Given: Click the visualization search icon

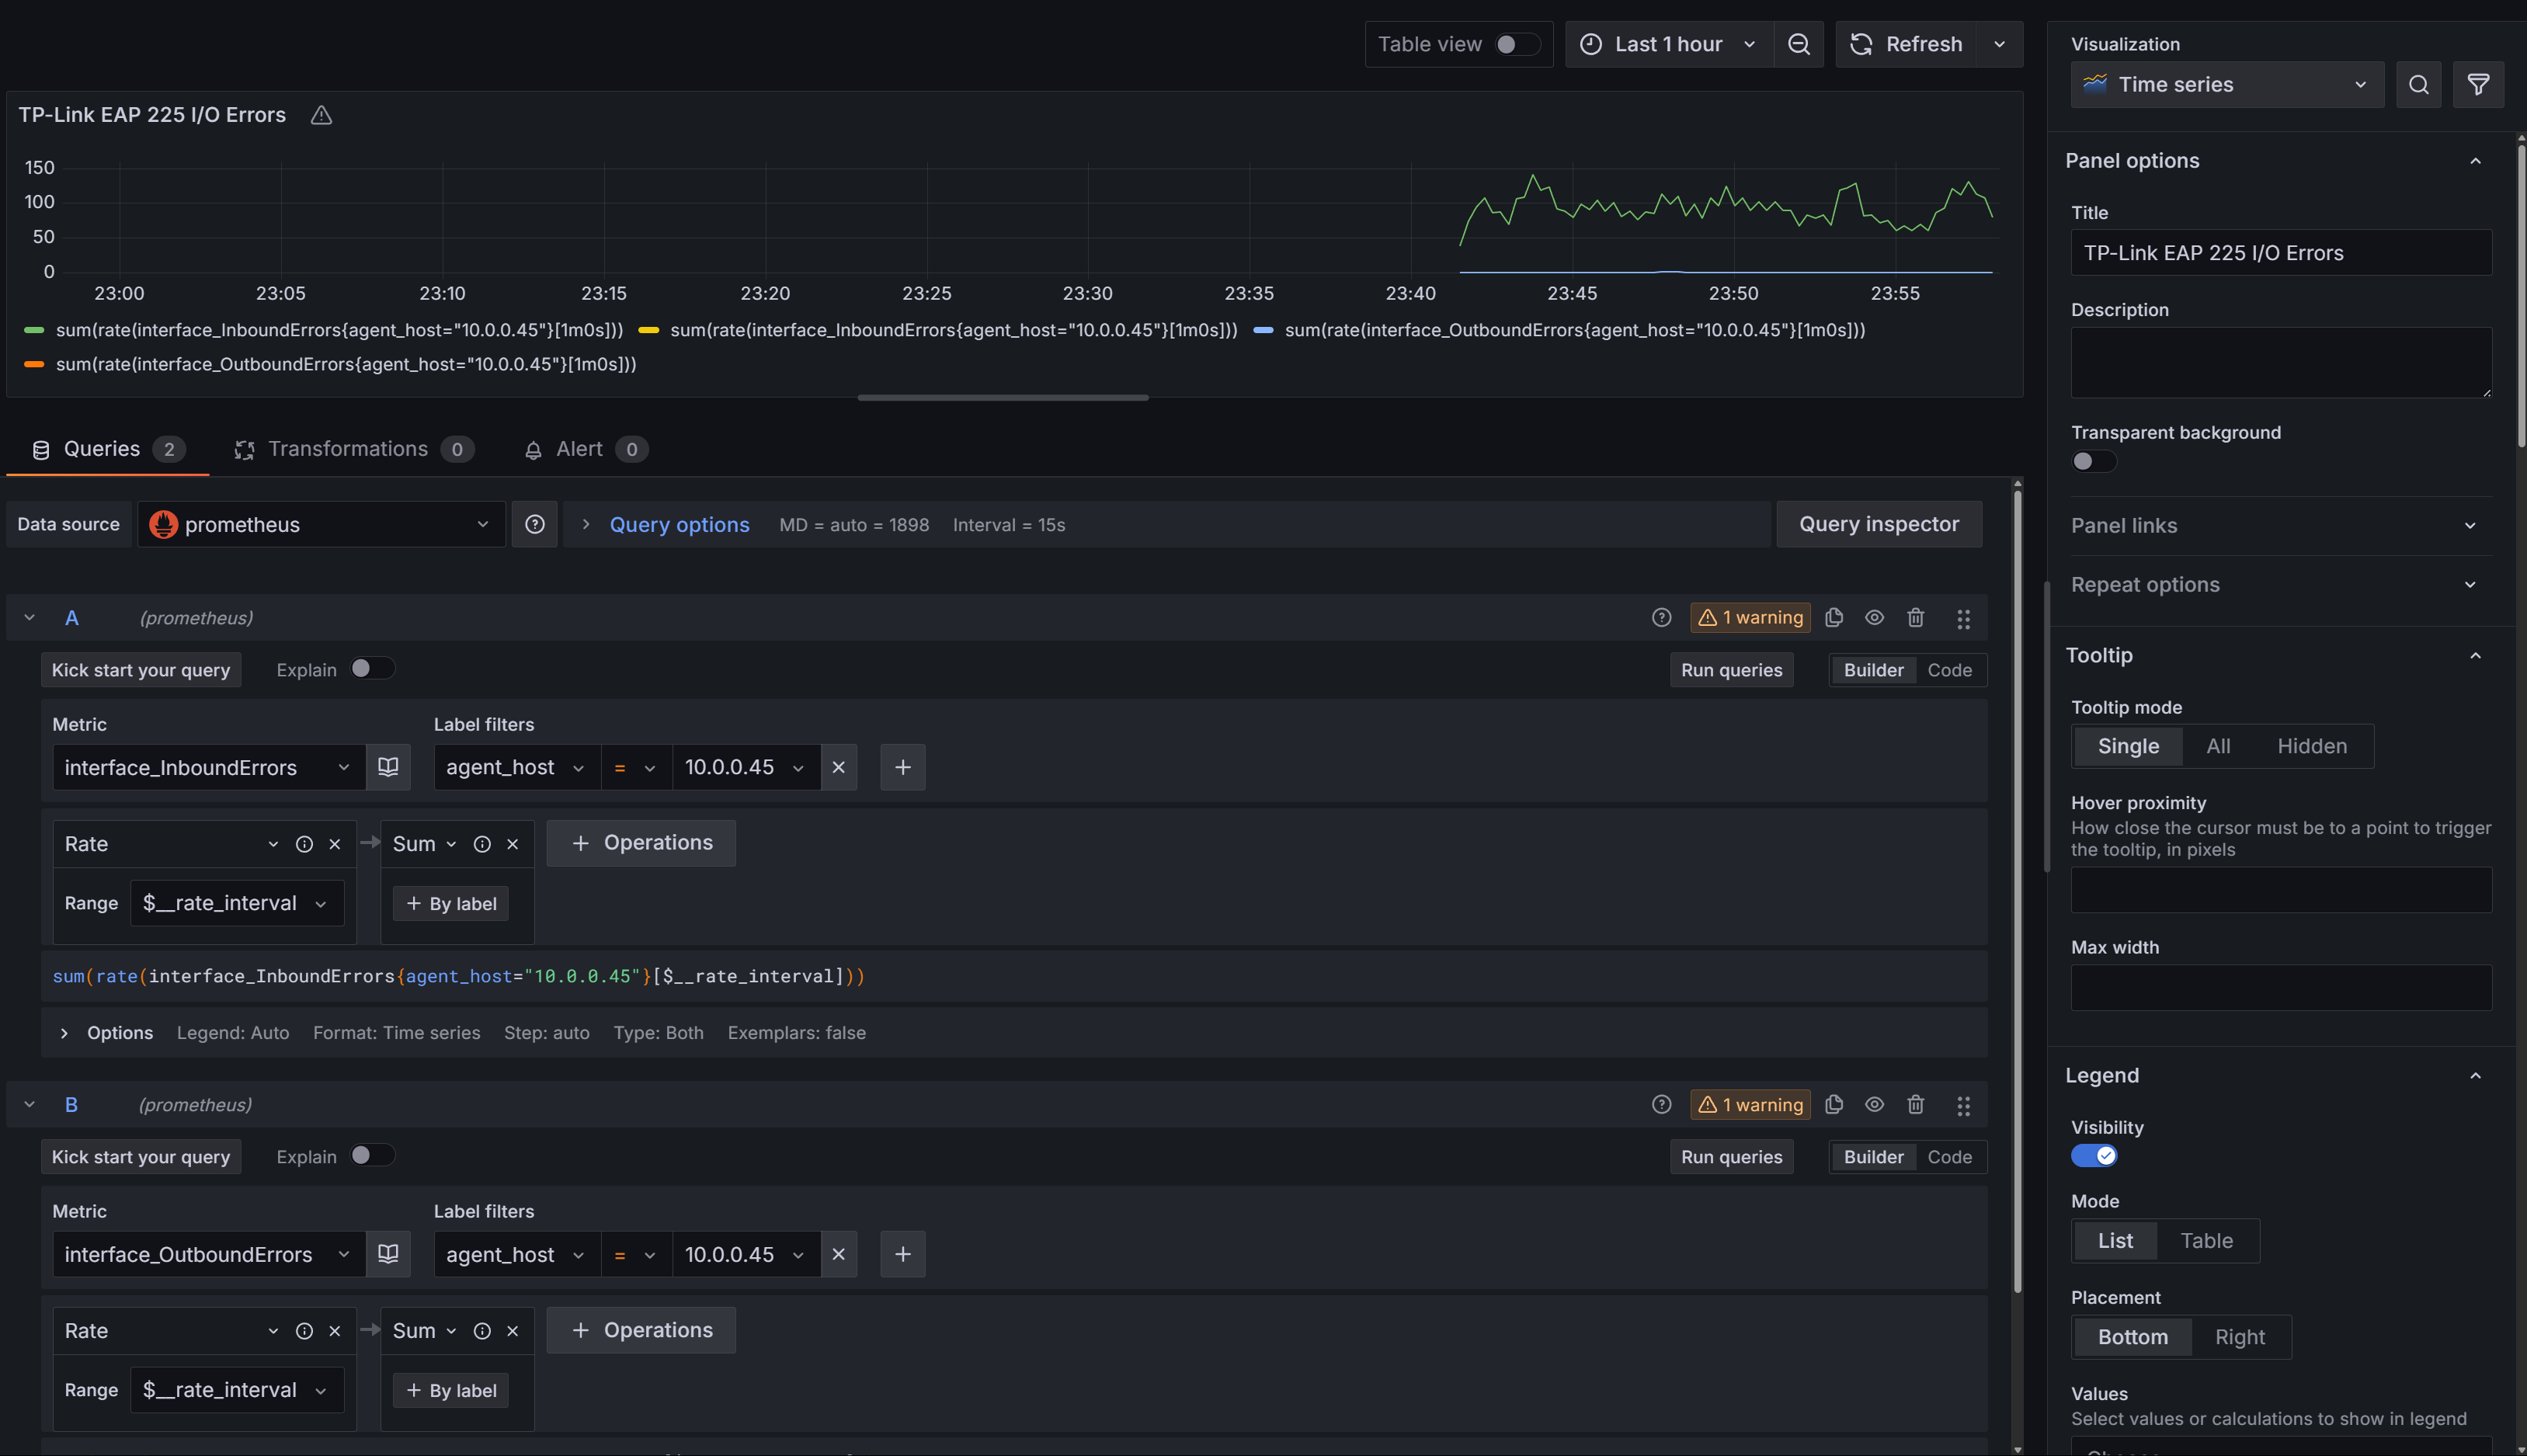Looking at the screenshot, I should point(2418,85).
